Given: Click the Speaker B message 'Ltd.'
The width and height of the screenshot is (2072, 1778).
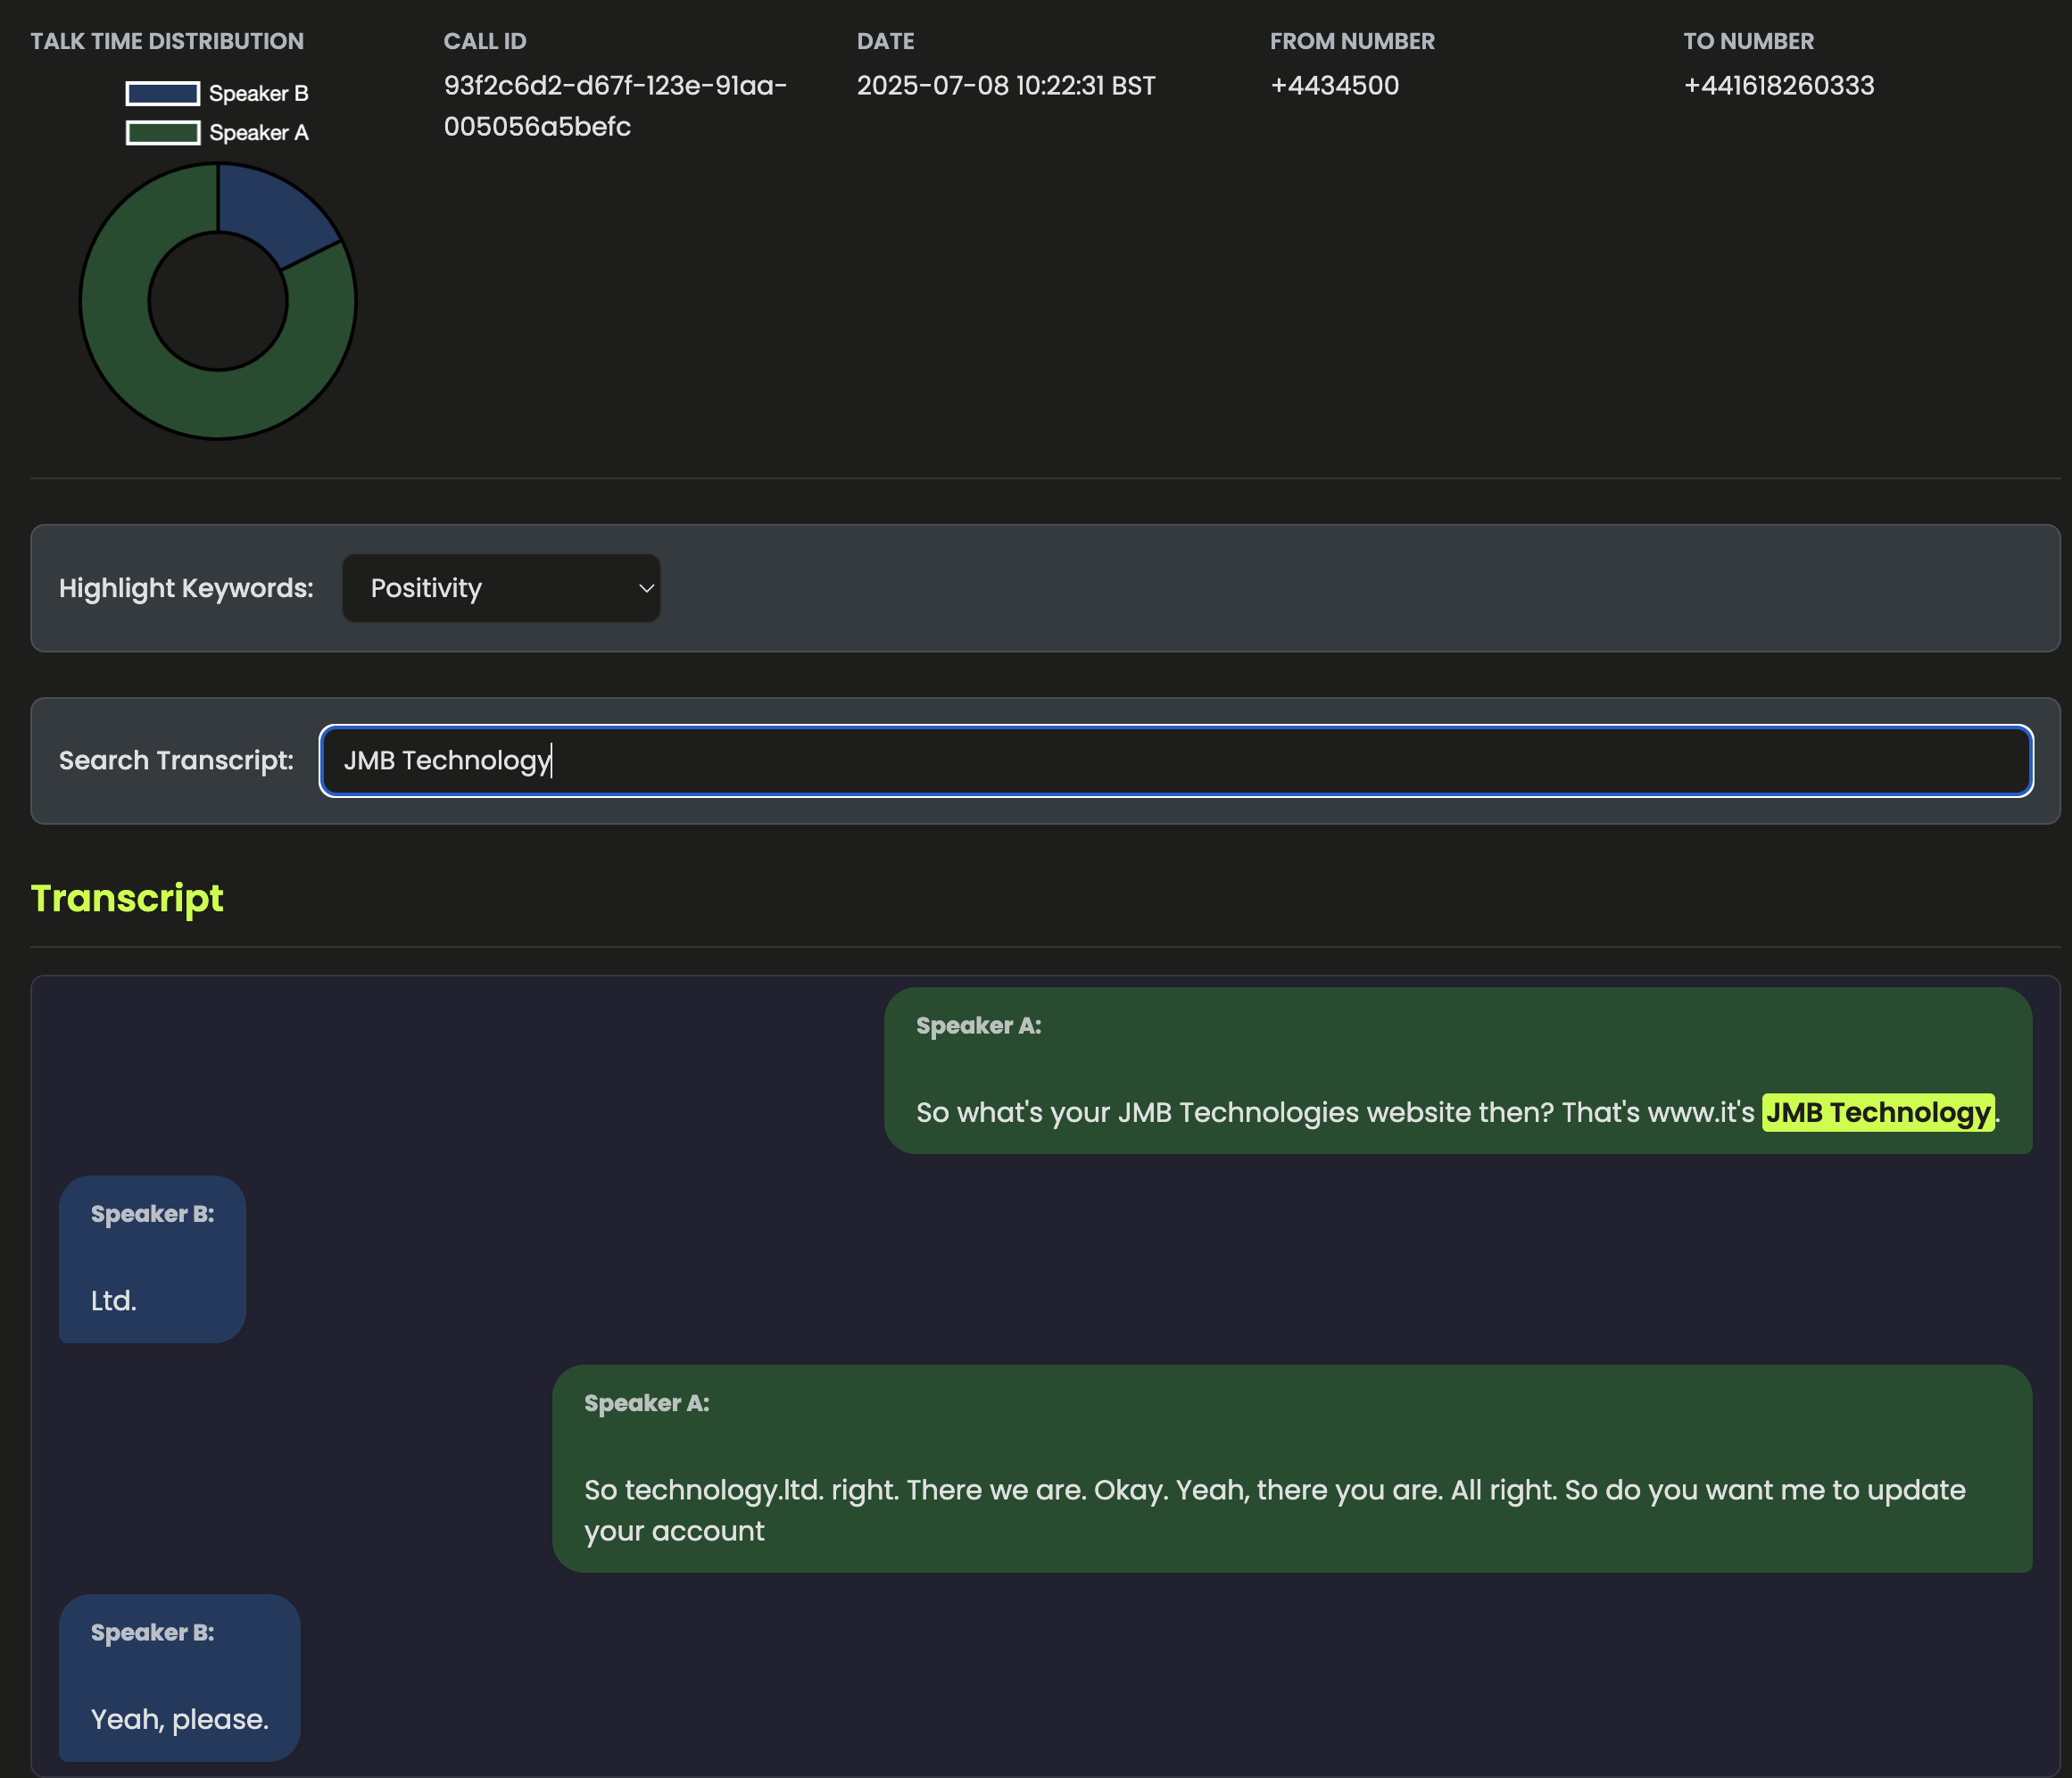Looking at the screenshot, I should tap(152, 1259).
